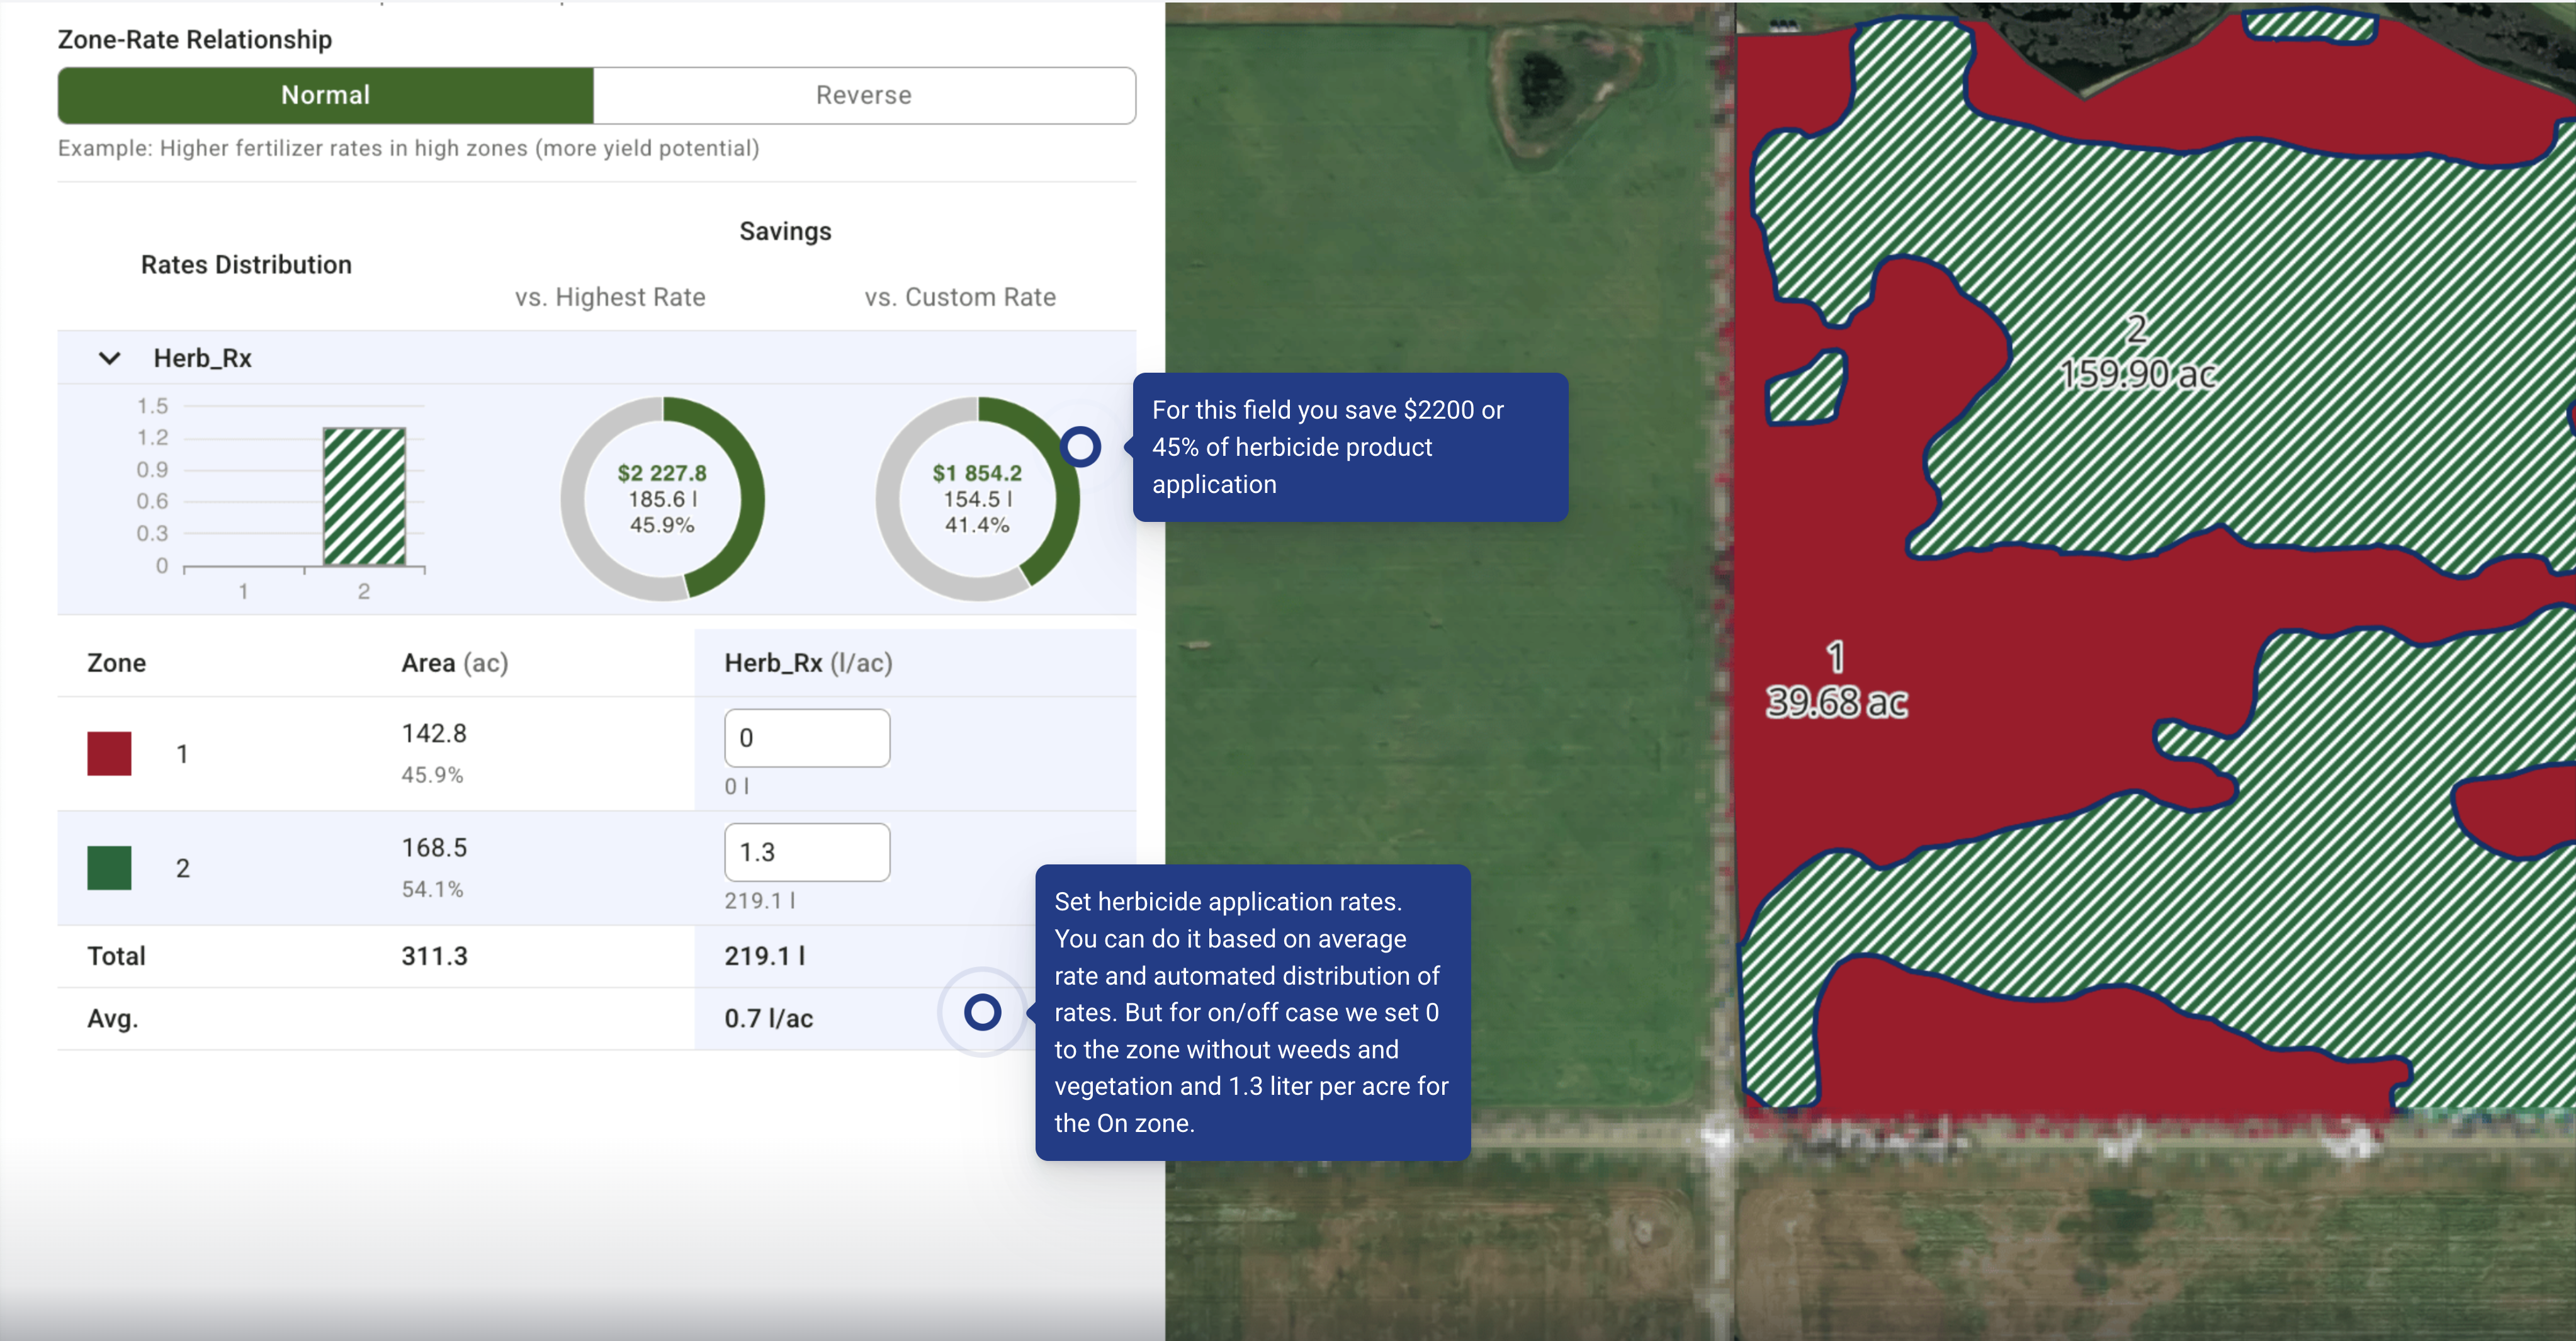The height and width of the screenshot is (1341, 2576).
Task: Collapse the Herb_Rx section
Action: [110, 357]
